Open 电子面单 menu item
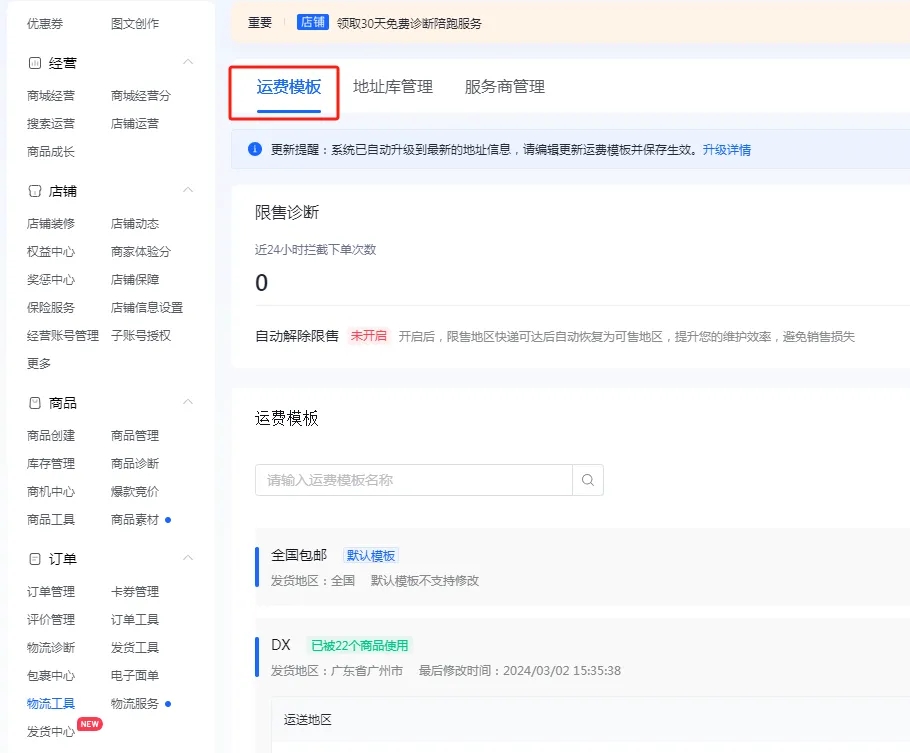The height and width of the screenshot is (753, 910). [x=135, y=675]
